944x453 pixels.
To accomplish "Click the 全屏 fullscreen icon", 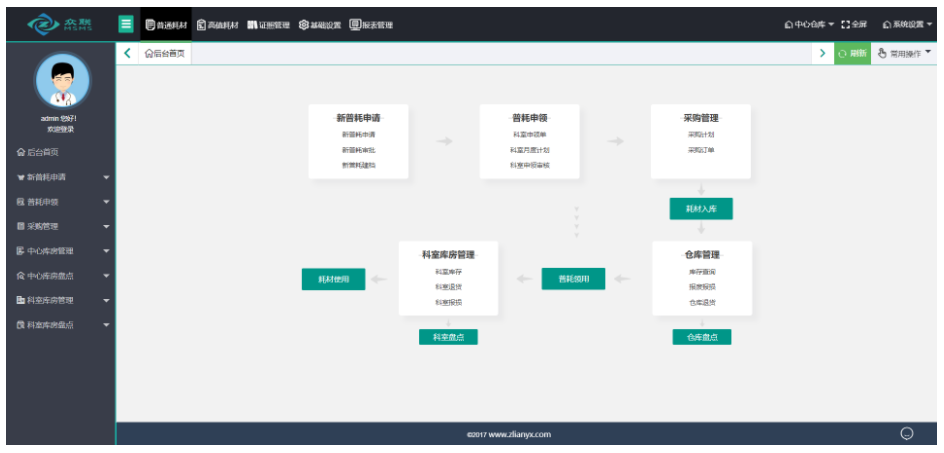I will pyautogui.click(x=845, y=25).
